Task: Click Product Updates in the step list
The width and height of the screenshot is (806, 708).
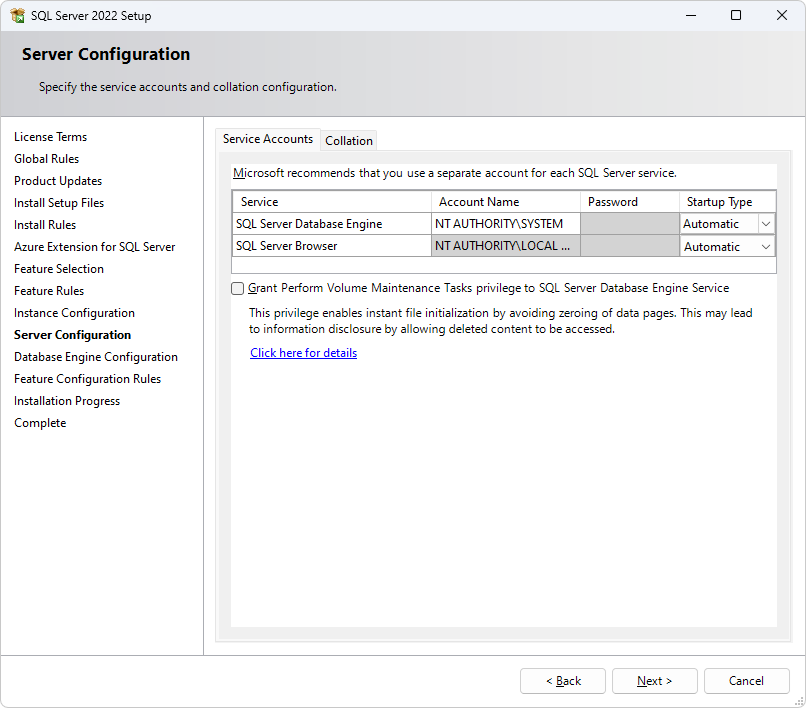Action: click(58, 181)
